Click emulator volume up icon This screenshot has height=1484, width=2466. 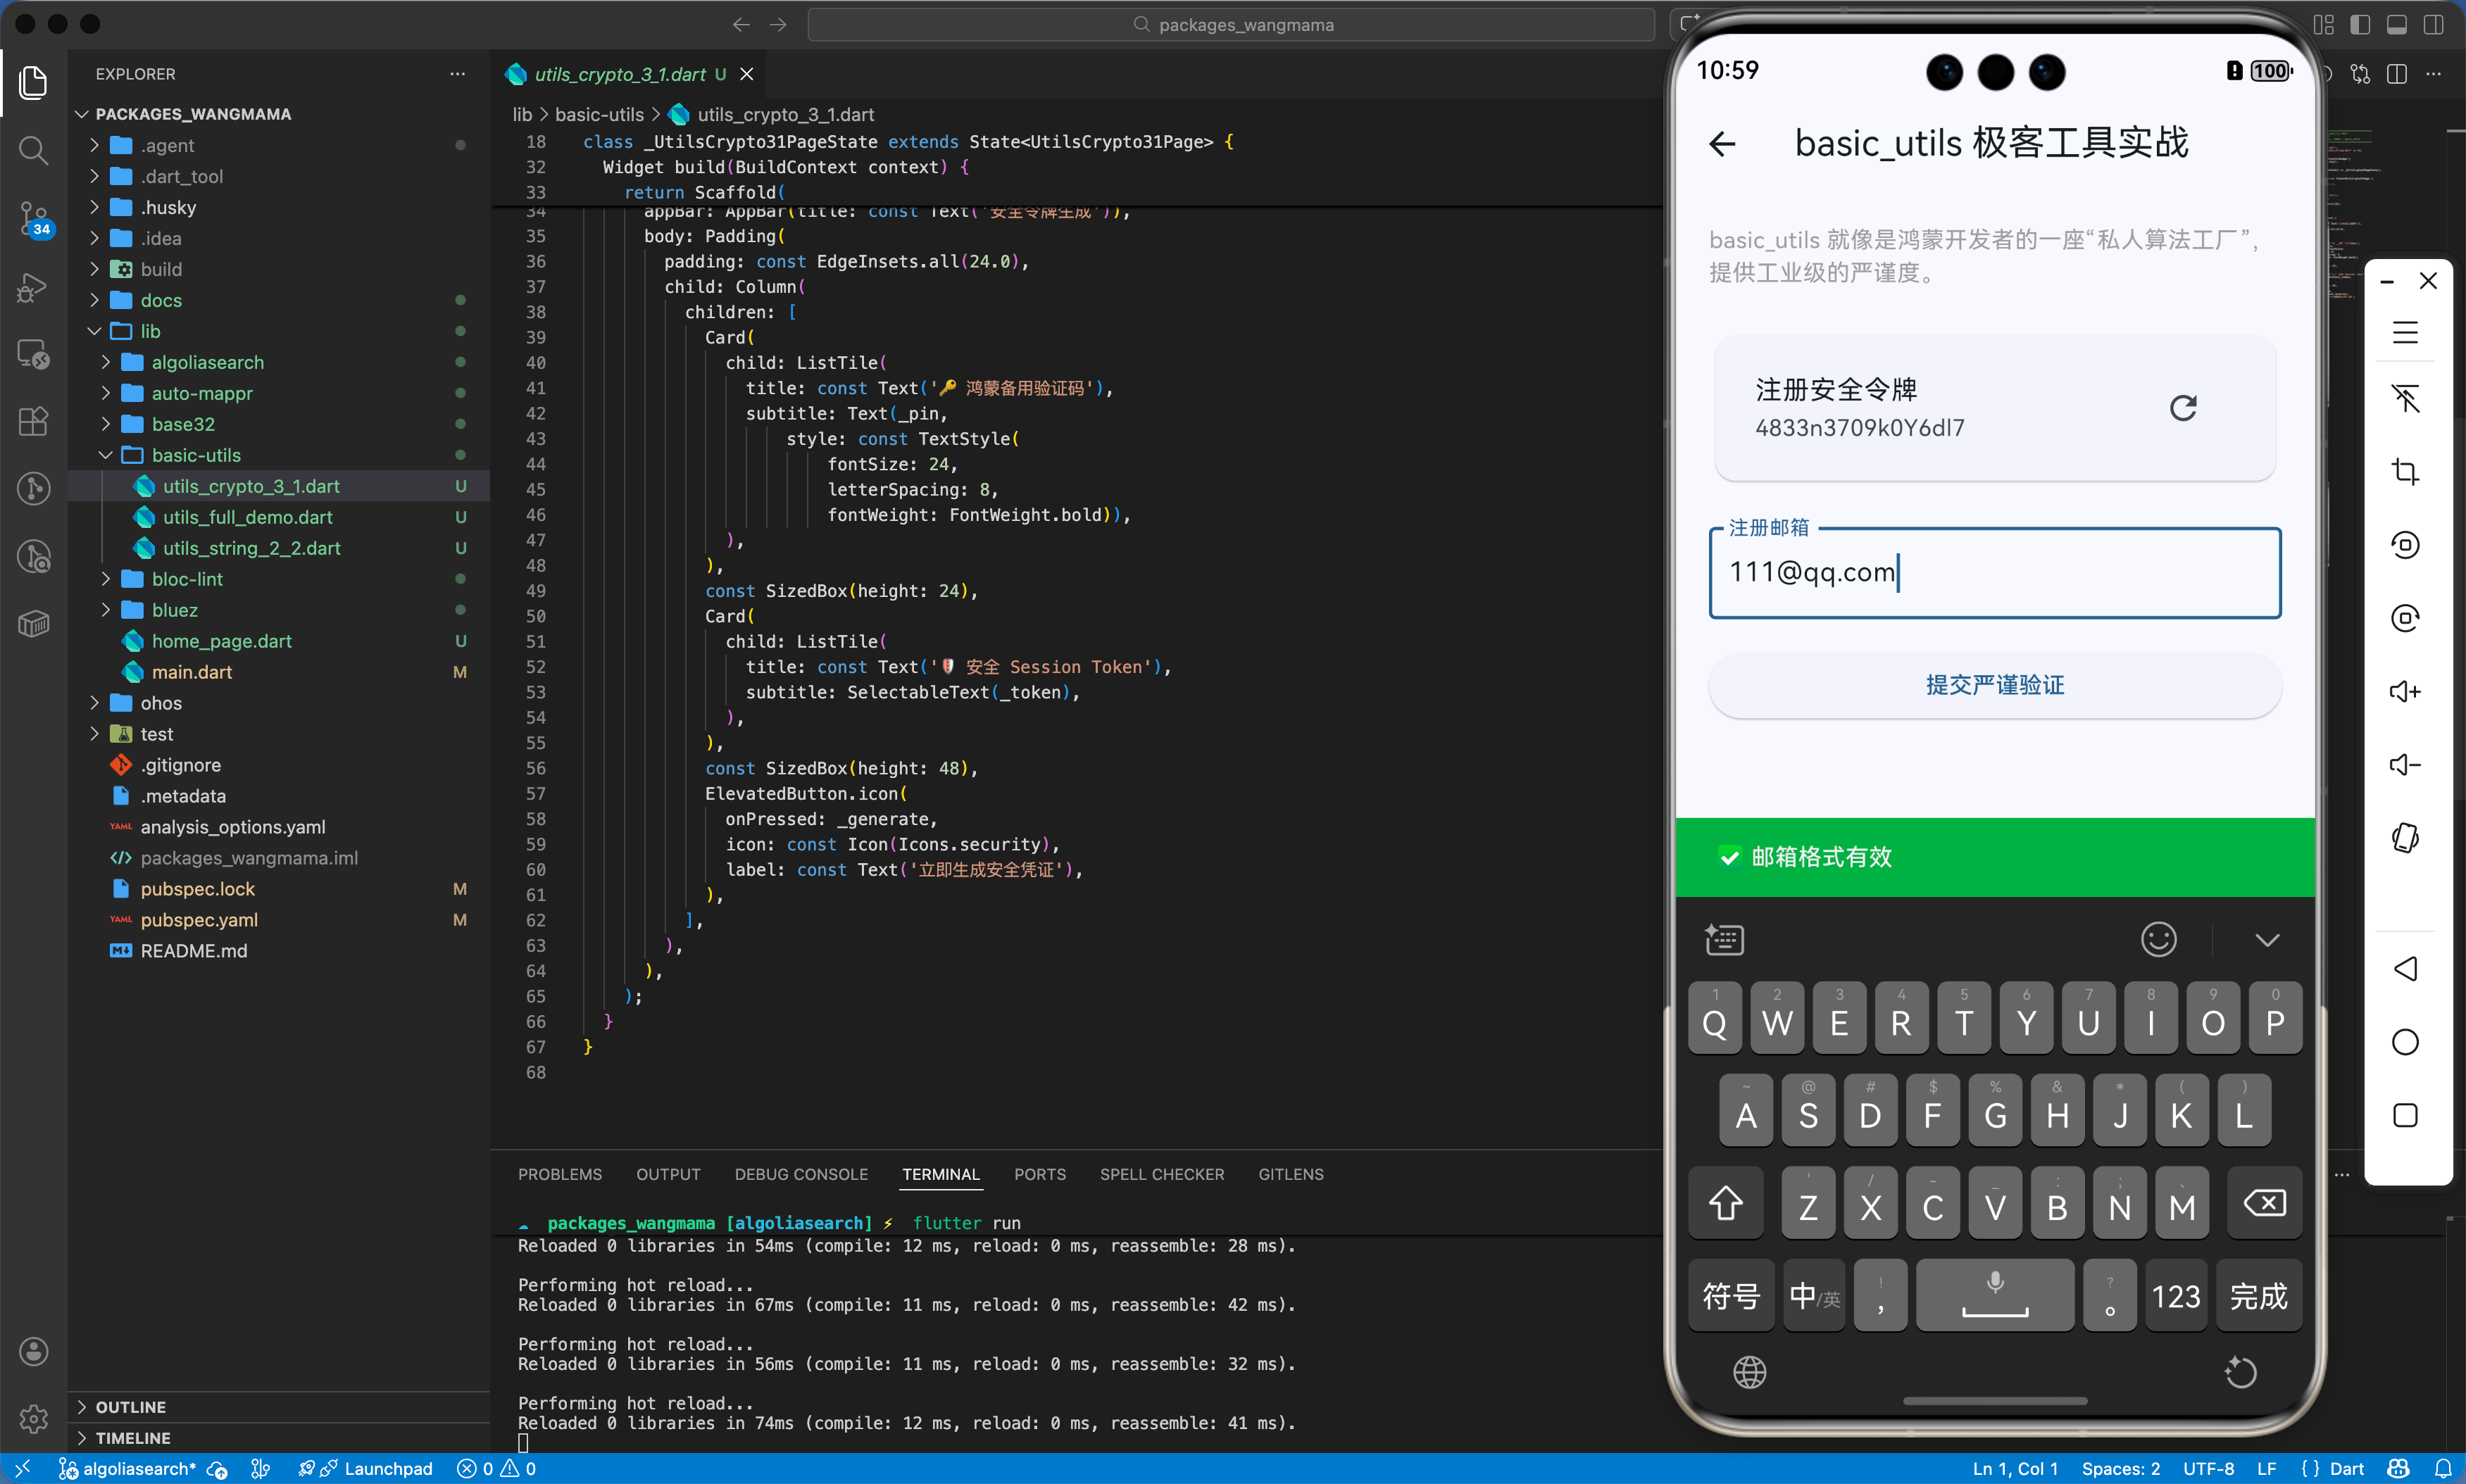[x=2404, y=692]
